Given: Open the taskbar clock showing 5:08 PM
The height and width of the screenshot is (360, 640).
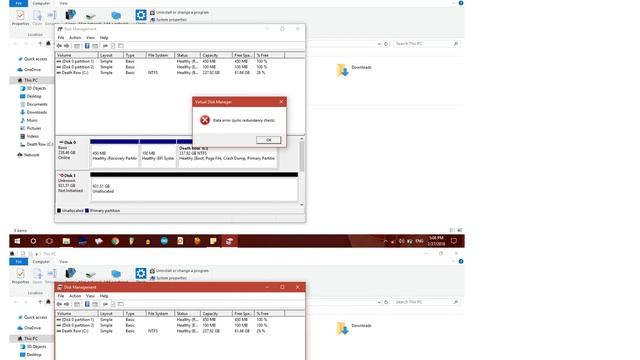Looking at the screenshot, I should pyautogui.click(x=436, y=241).
